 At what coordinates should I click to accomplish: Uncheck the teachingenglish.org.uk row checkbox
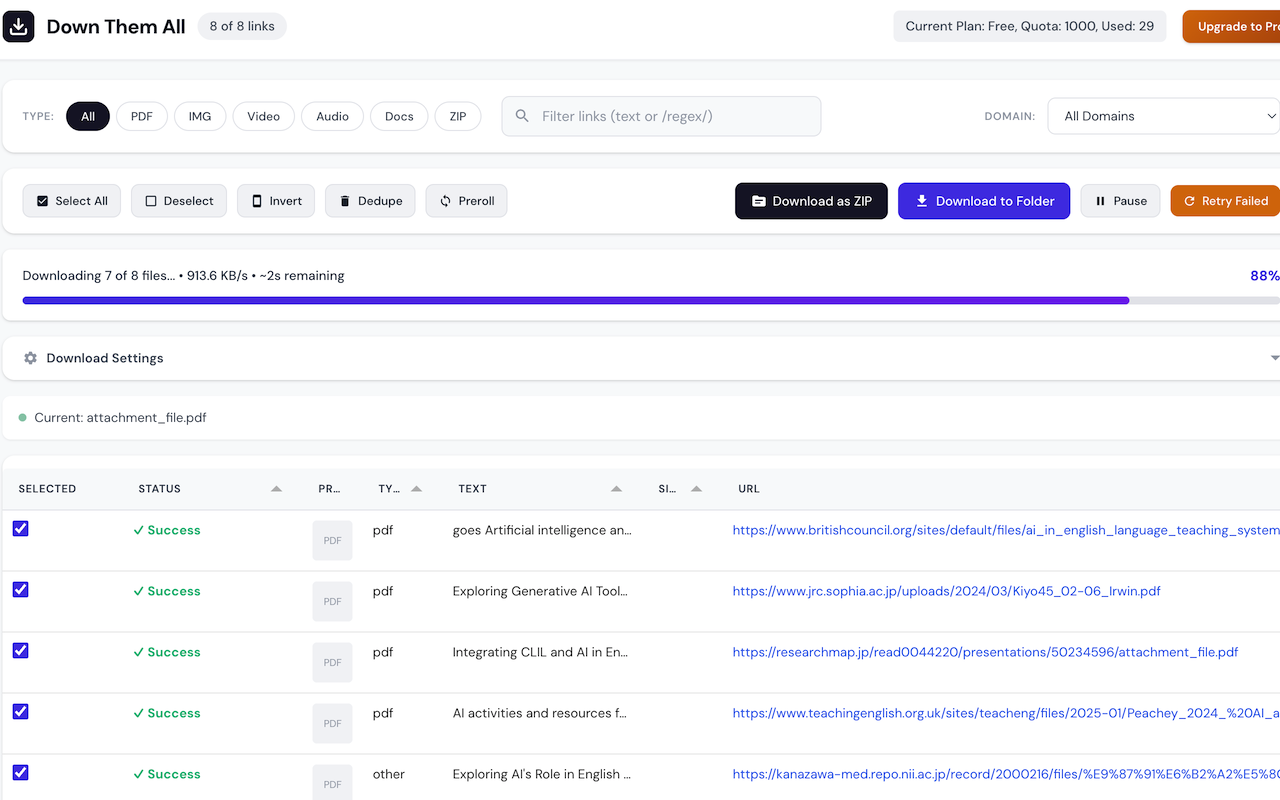tap(20, 711)
